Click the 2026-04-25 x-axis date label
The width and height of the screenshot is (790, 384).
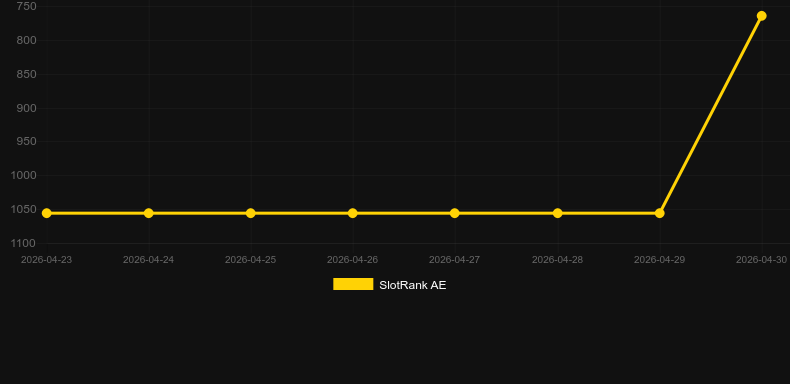coord(250,260)
